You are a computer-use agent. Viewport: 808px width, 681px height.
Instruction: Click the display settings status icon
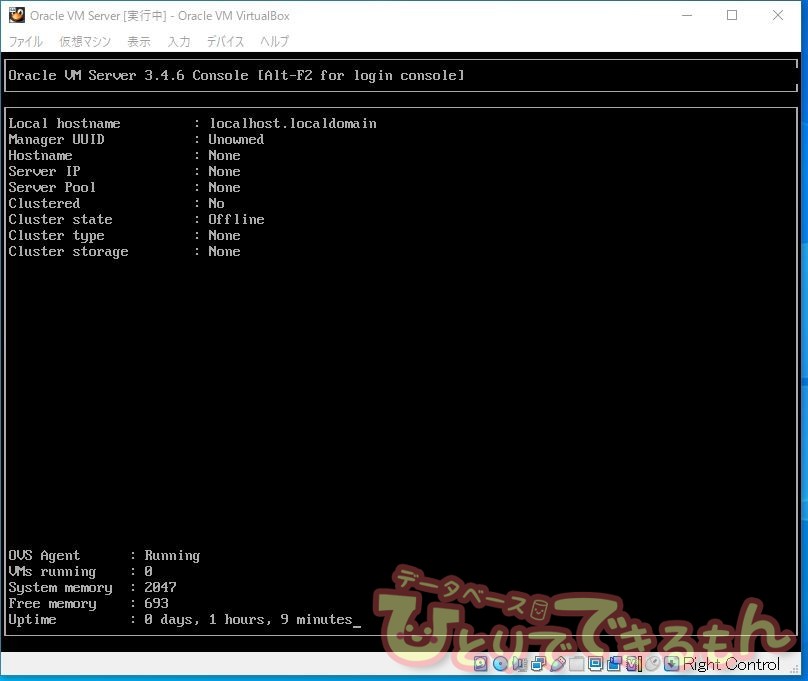596,664
